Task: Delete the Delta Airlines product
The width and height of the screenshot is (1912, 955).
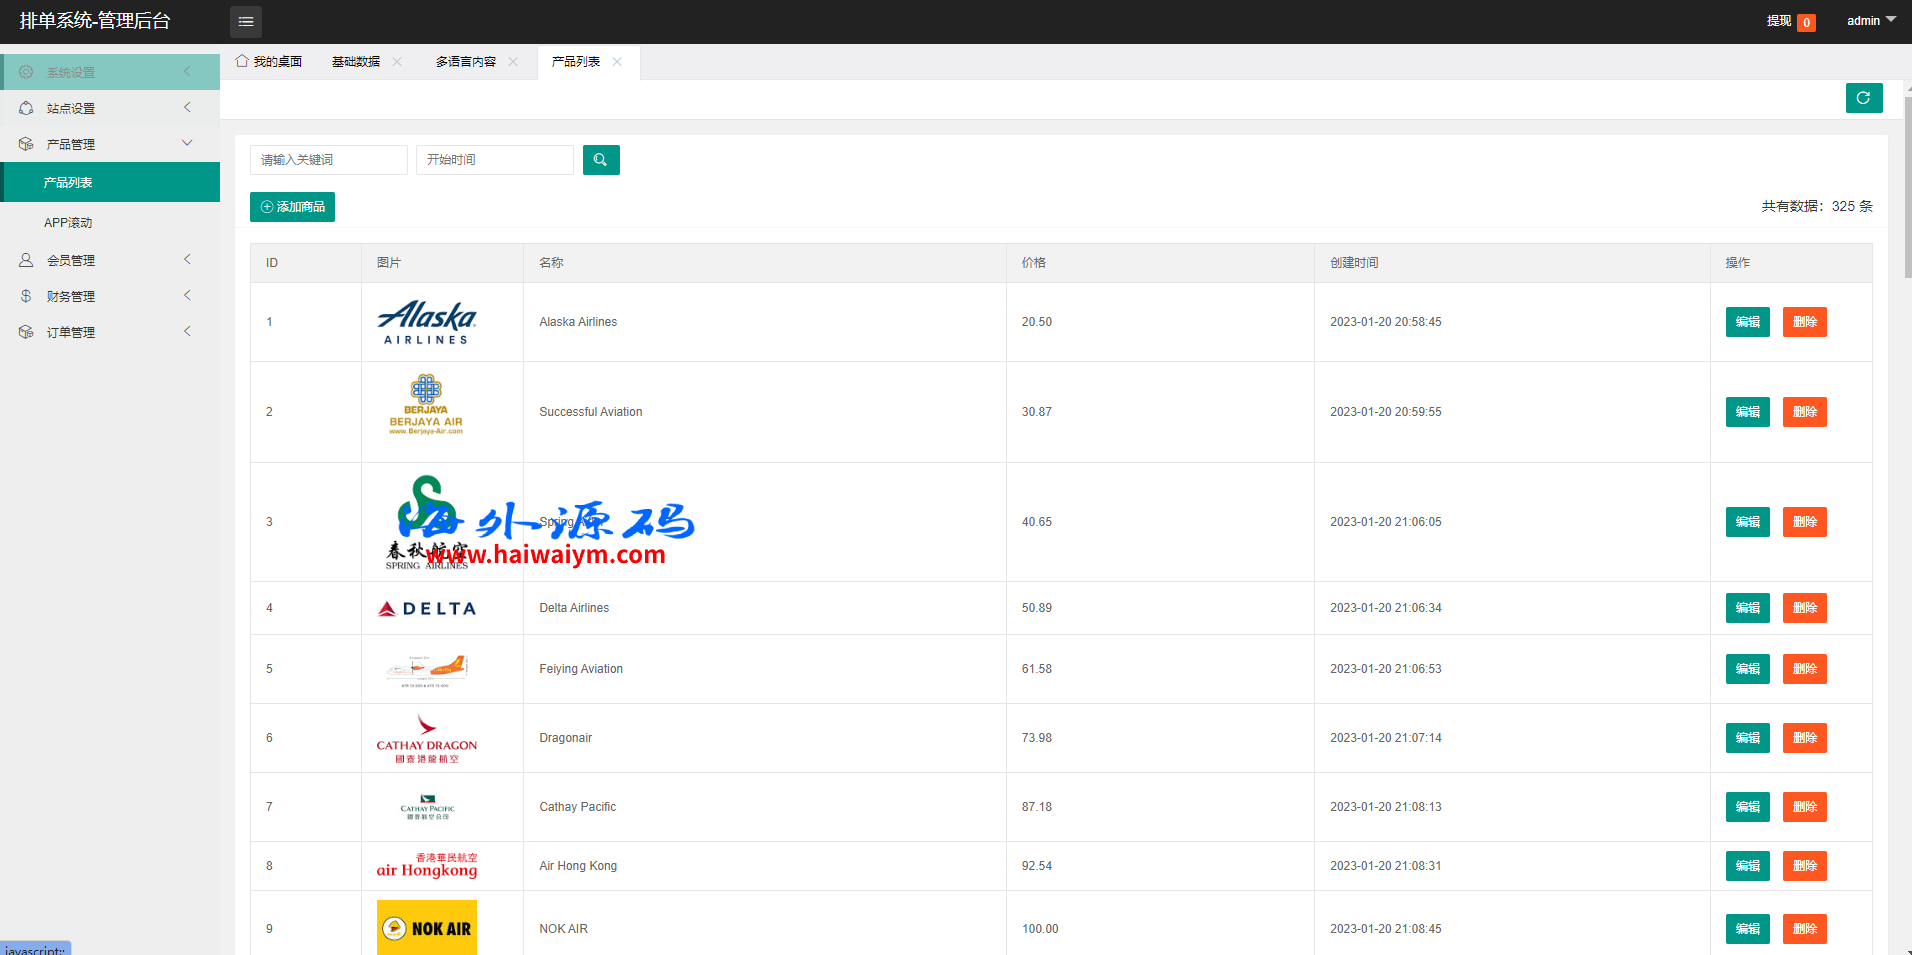Action: point(1804,608)
